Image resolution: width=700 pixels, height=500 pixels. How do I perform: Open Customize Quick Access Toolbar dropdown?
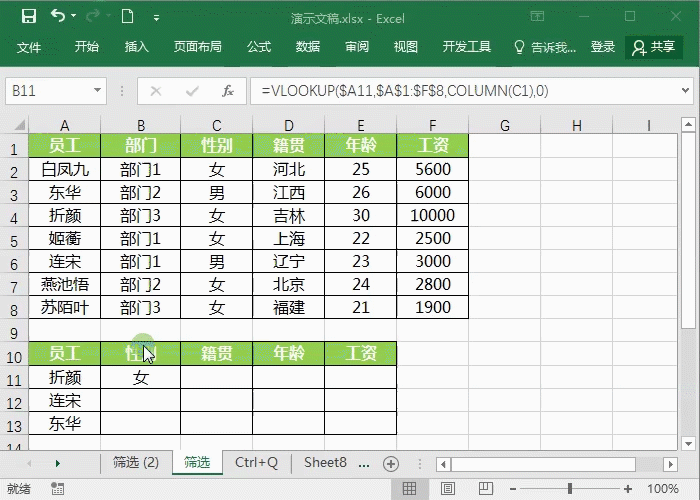pos(156,18)
